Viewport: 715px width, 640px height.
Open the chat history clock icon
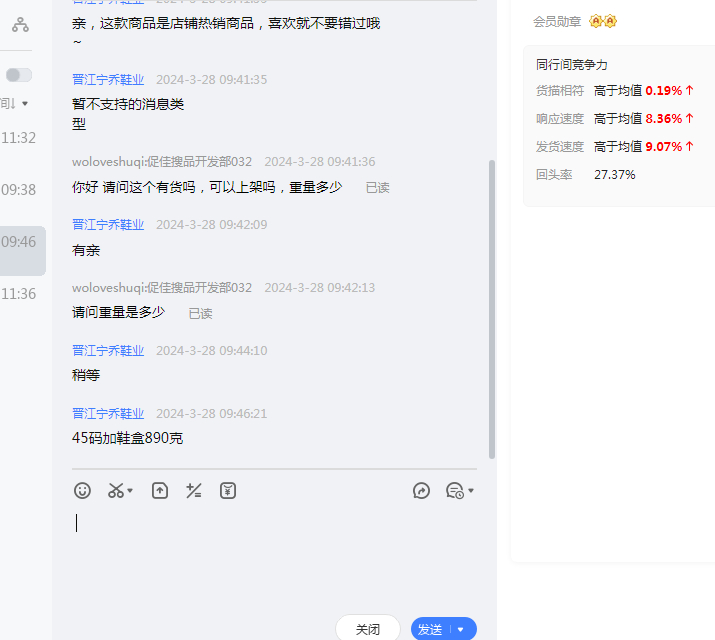click(x=454, y=490)
